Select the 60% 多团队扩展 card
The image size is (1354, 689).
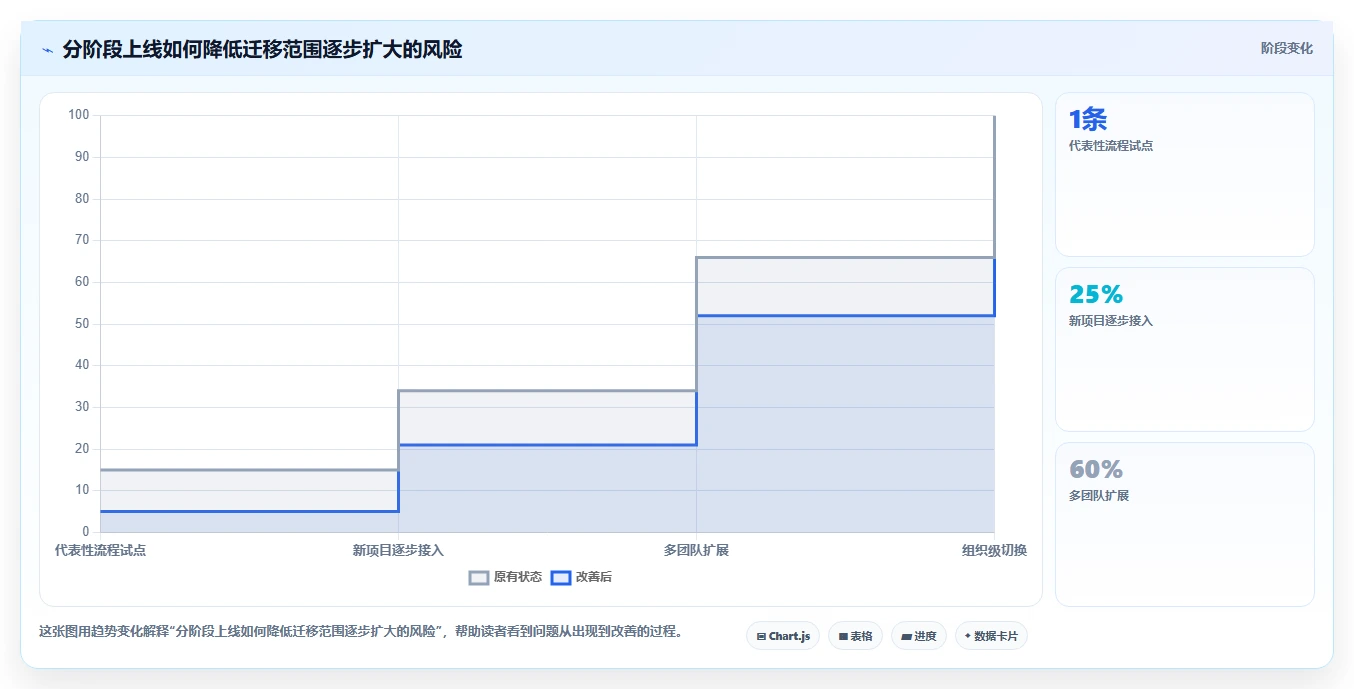point(1184,524)
